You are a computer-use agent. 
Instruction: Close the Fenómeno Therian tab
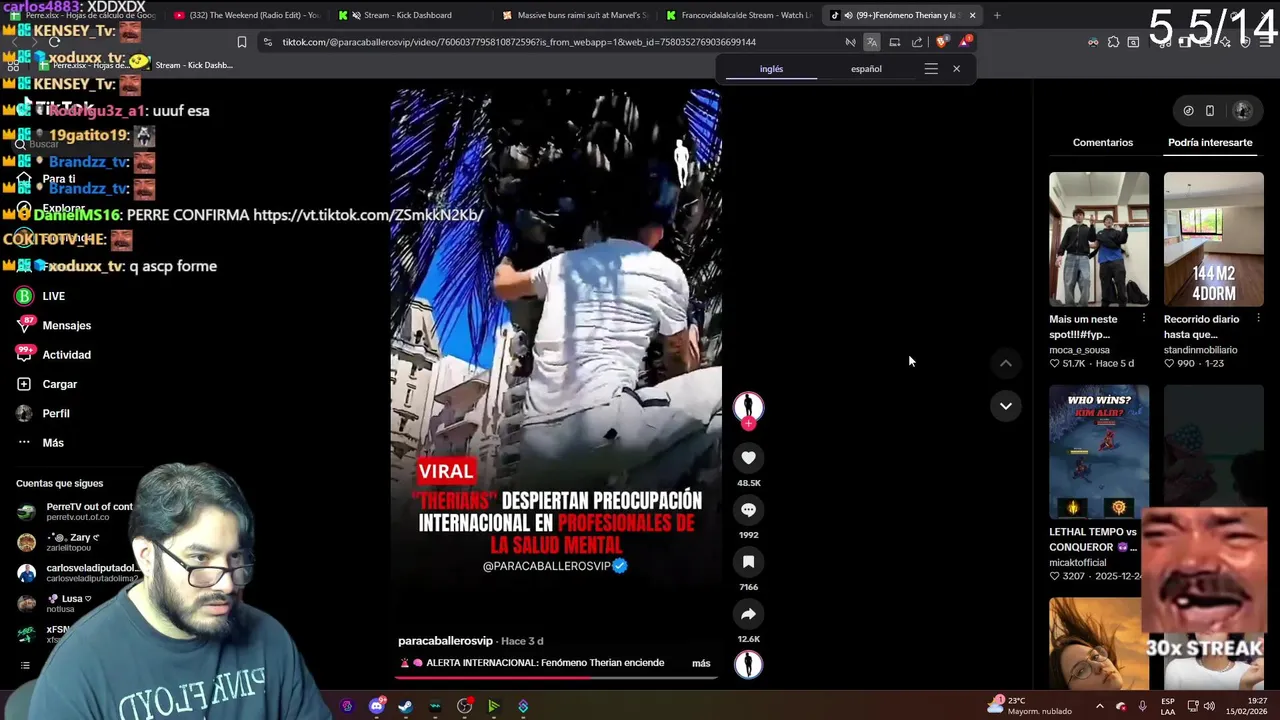point(972,15)
